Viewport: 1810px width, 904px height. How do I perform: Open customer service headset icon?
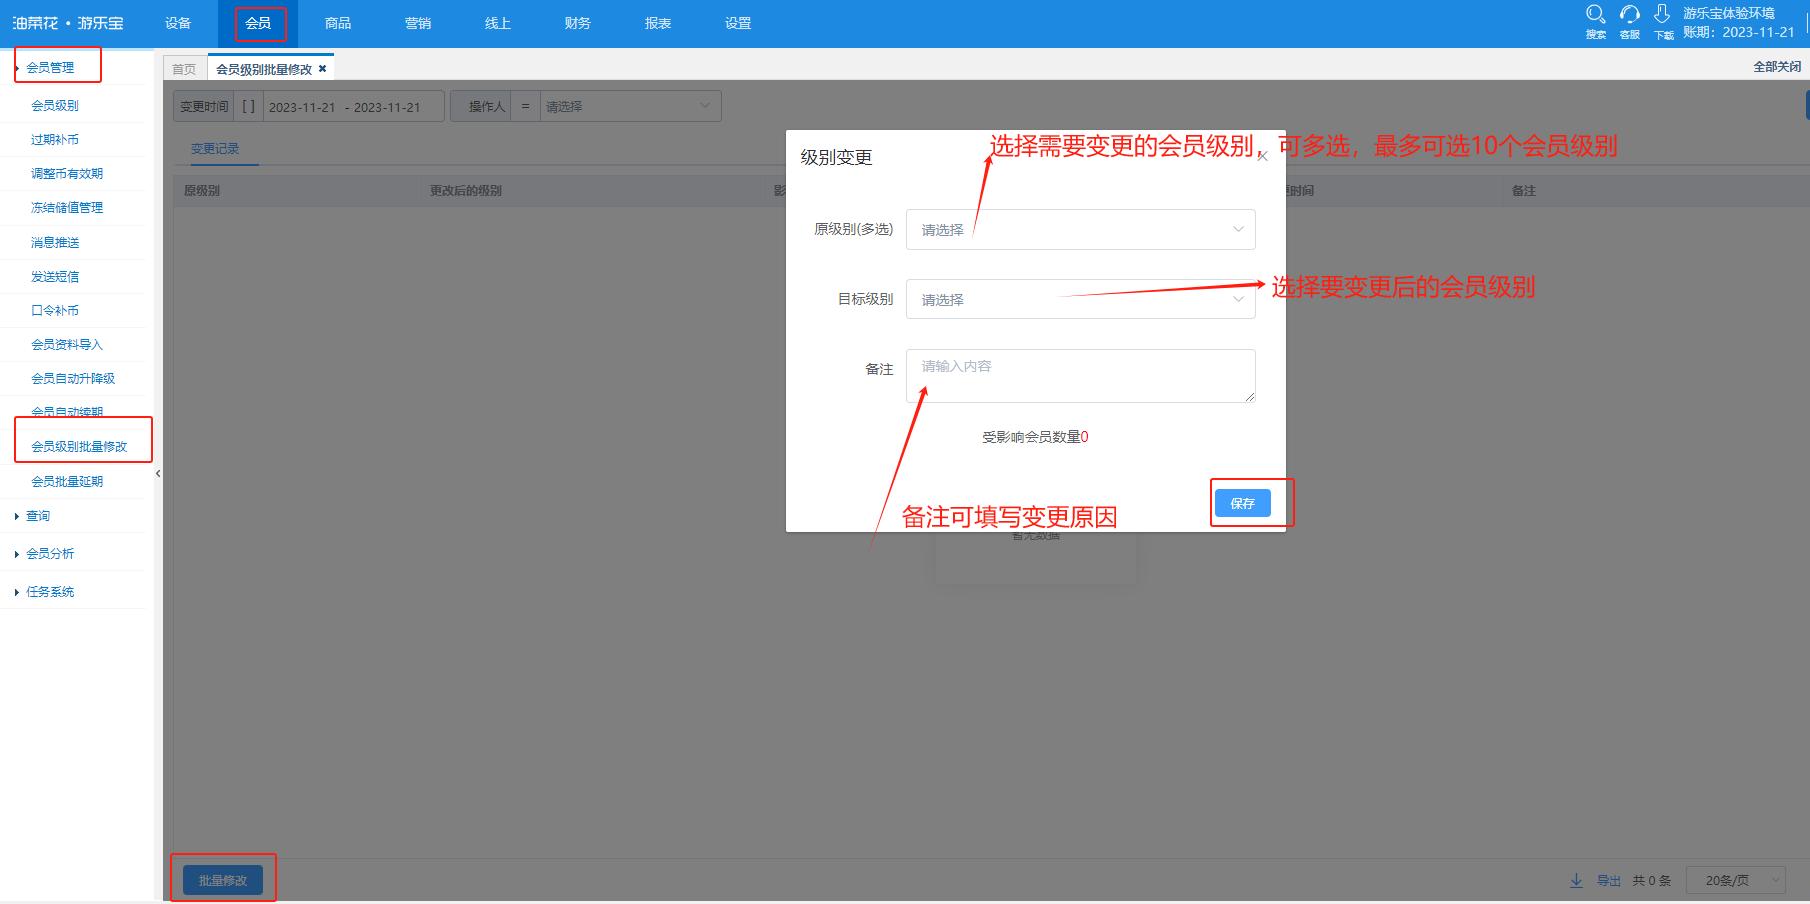point(1629,15)
